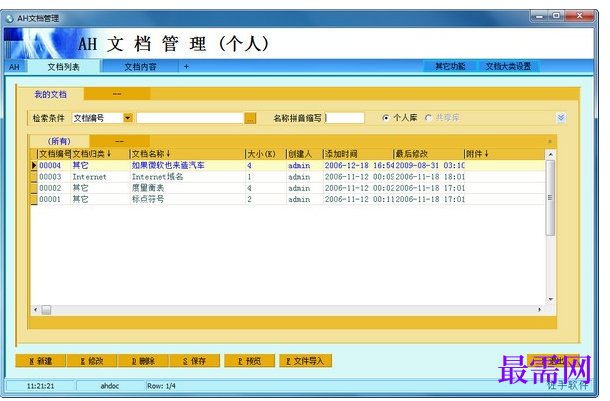Click the 创建人 column header
The image size is (610, 401).
tap(305, 154)
